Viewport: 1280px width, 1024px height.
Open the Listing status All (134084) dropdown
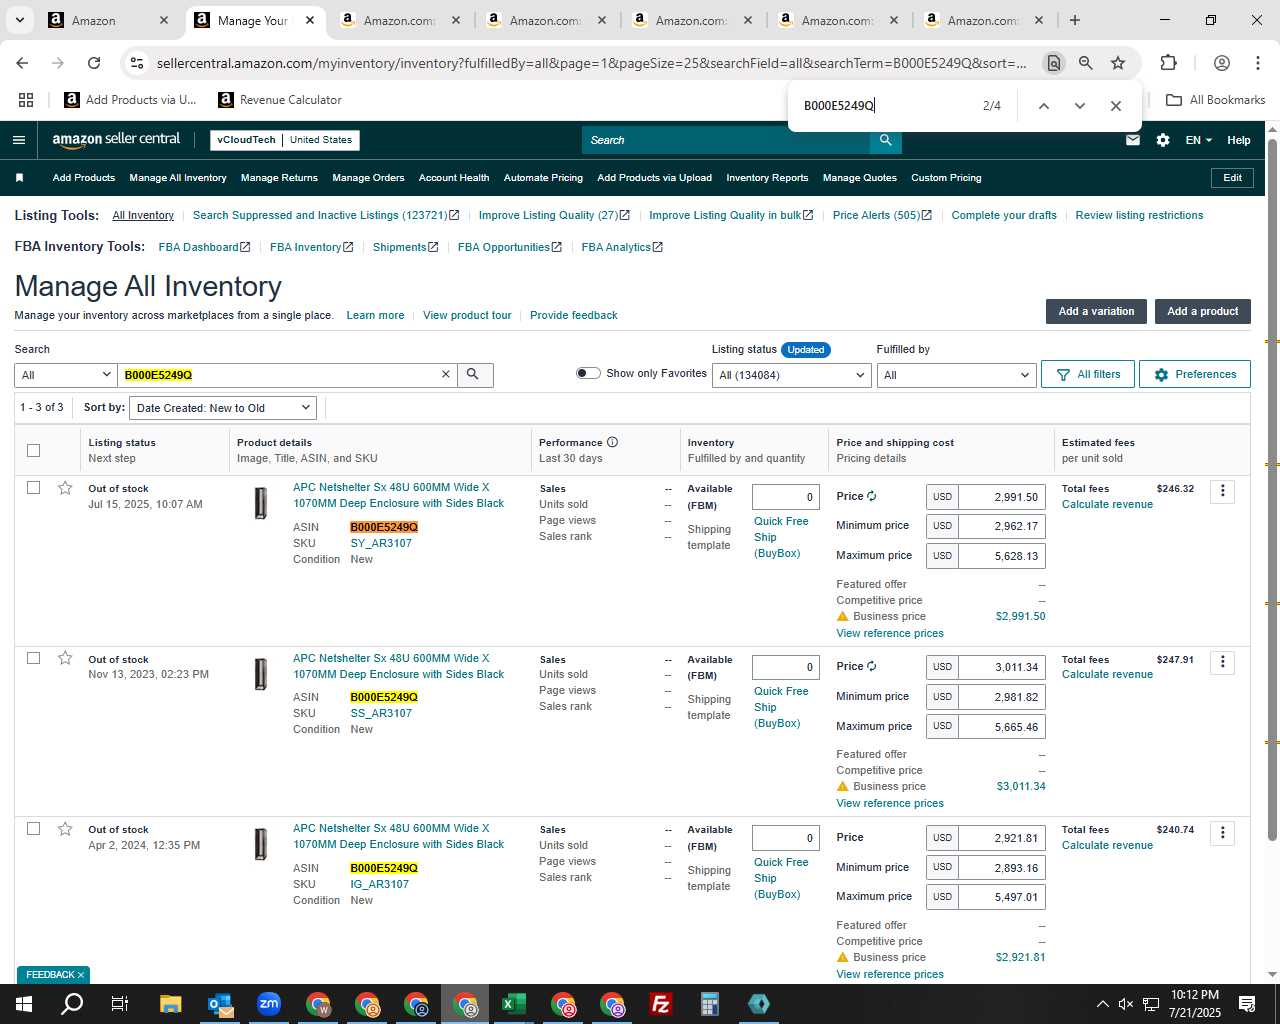[x=791, y=375]
